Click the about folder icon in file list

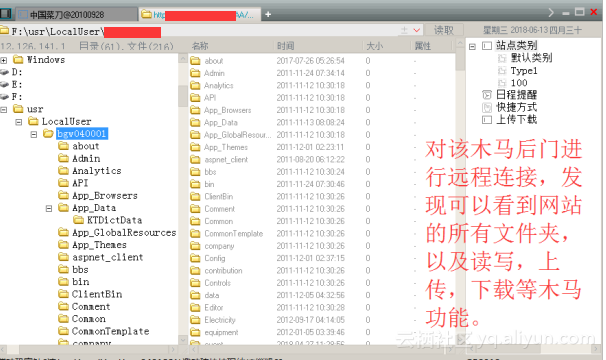(x=195, y=61)
